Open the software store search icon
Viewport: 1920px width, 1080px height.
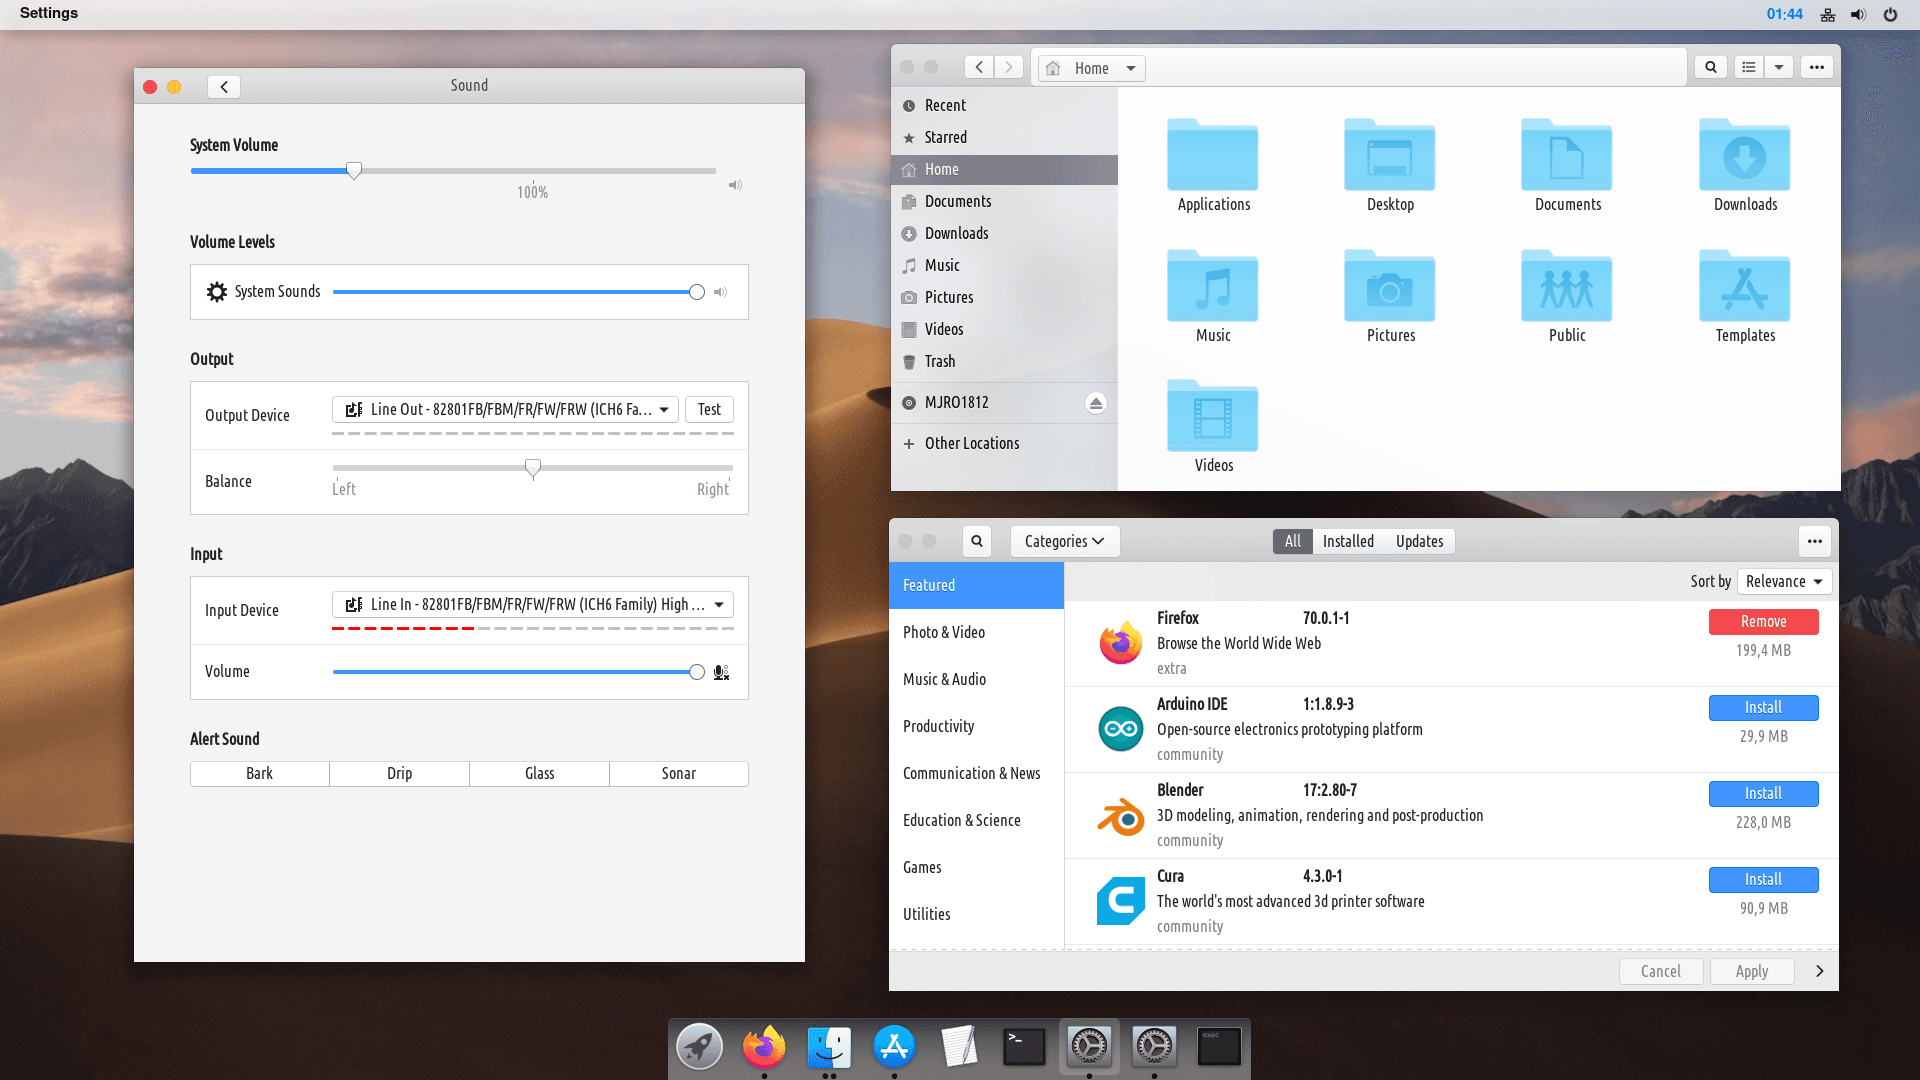(977, 541)
